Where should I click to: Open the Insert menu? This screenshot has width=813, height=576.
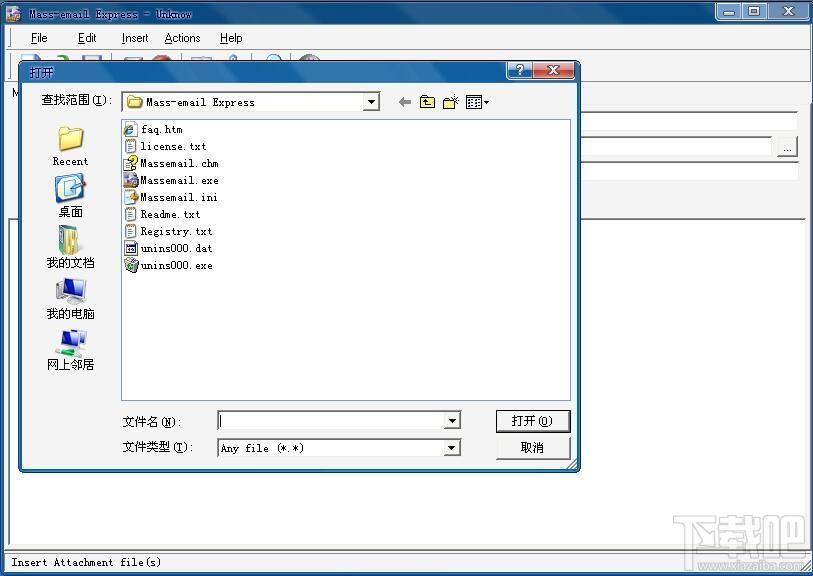[135, 38]
